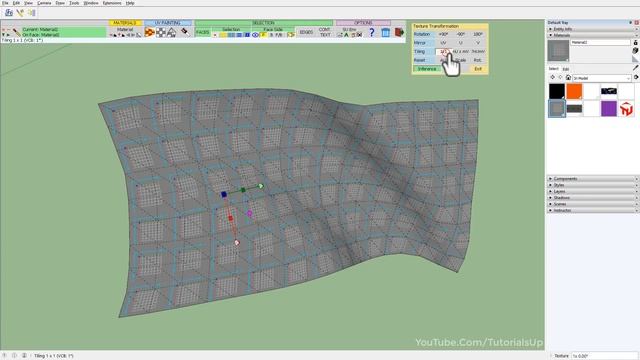Open the Edit menu
Screen dimensions: 640x360
16,3
